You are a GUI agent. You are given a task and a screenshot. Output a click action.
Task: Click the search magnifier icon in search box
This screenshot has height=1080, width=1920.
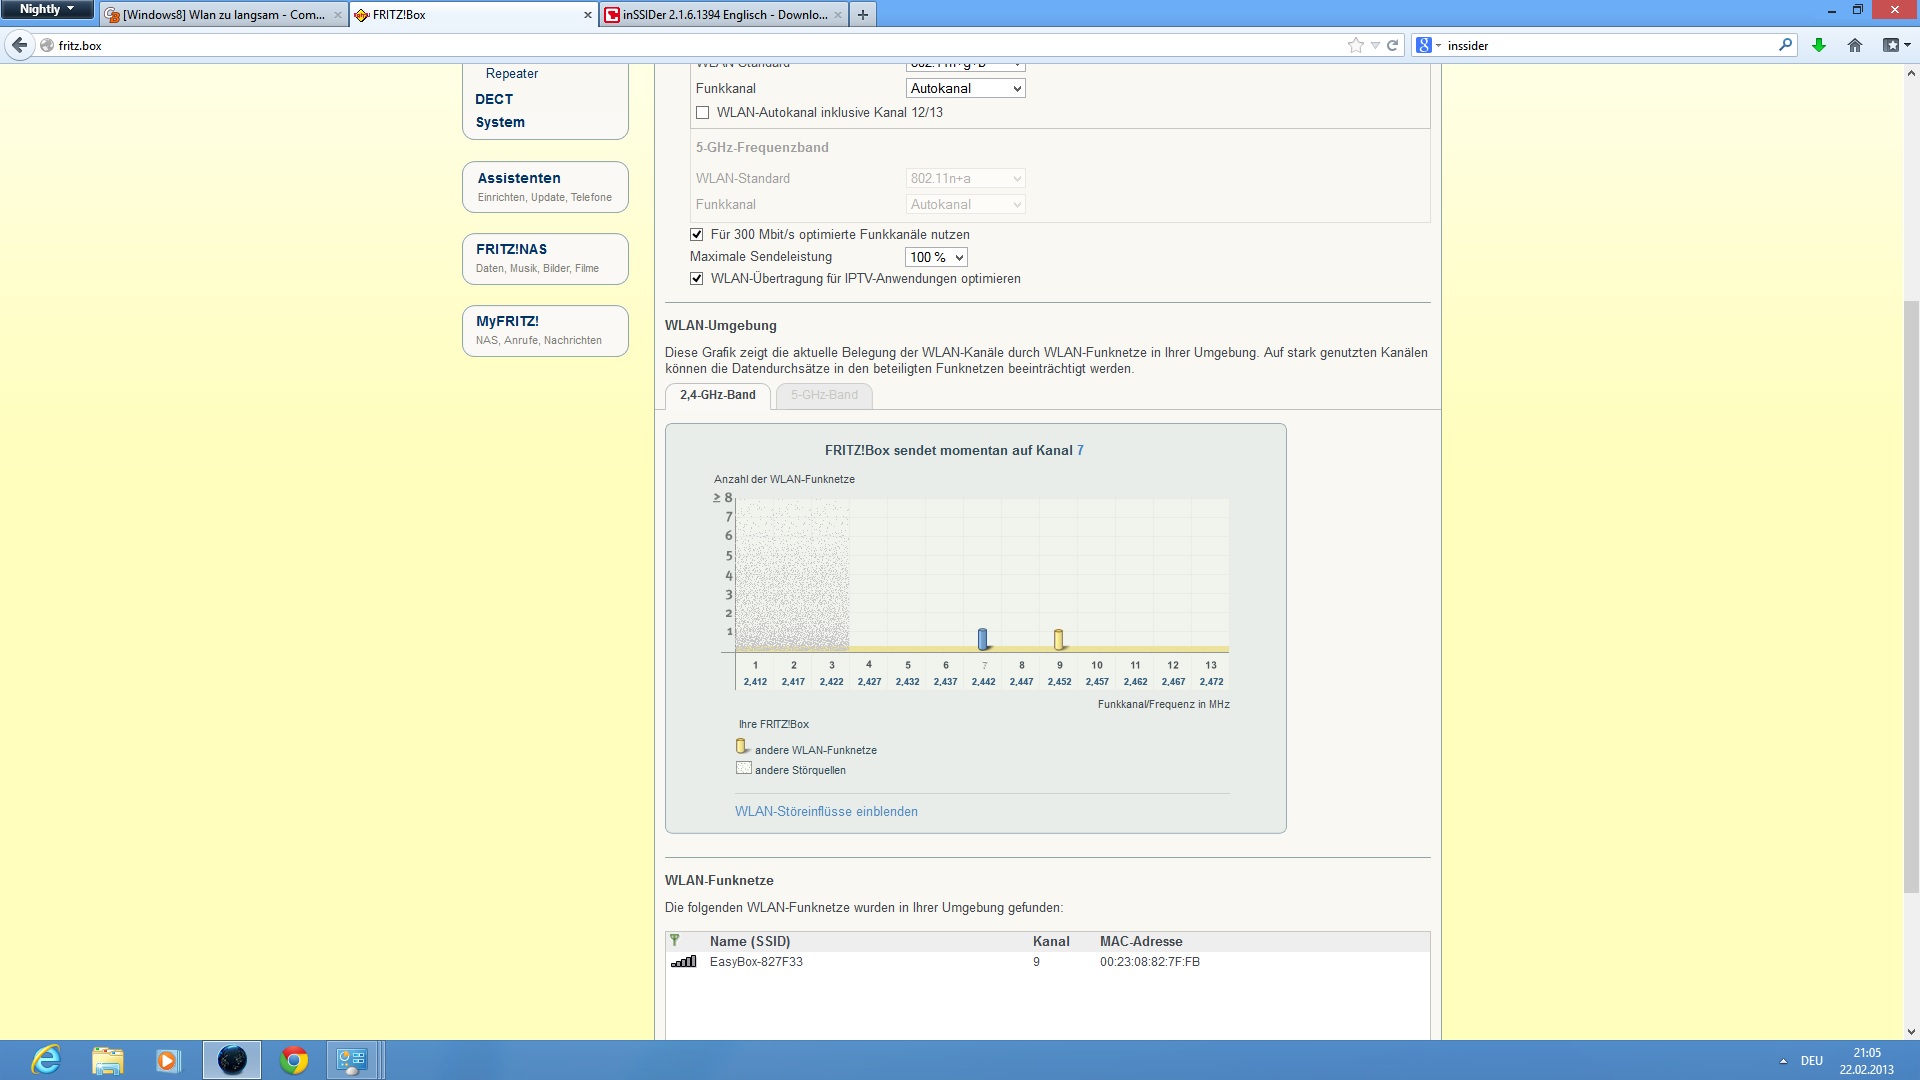[x=1785, y=45]
